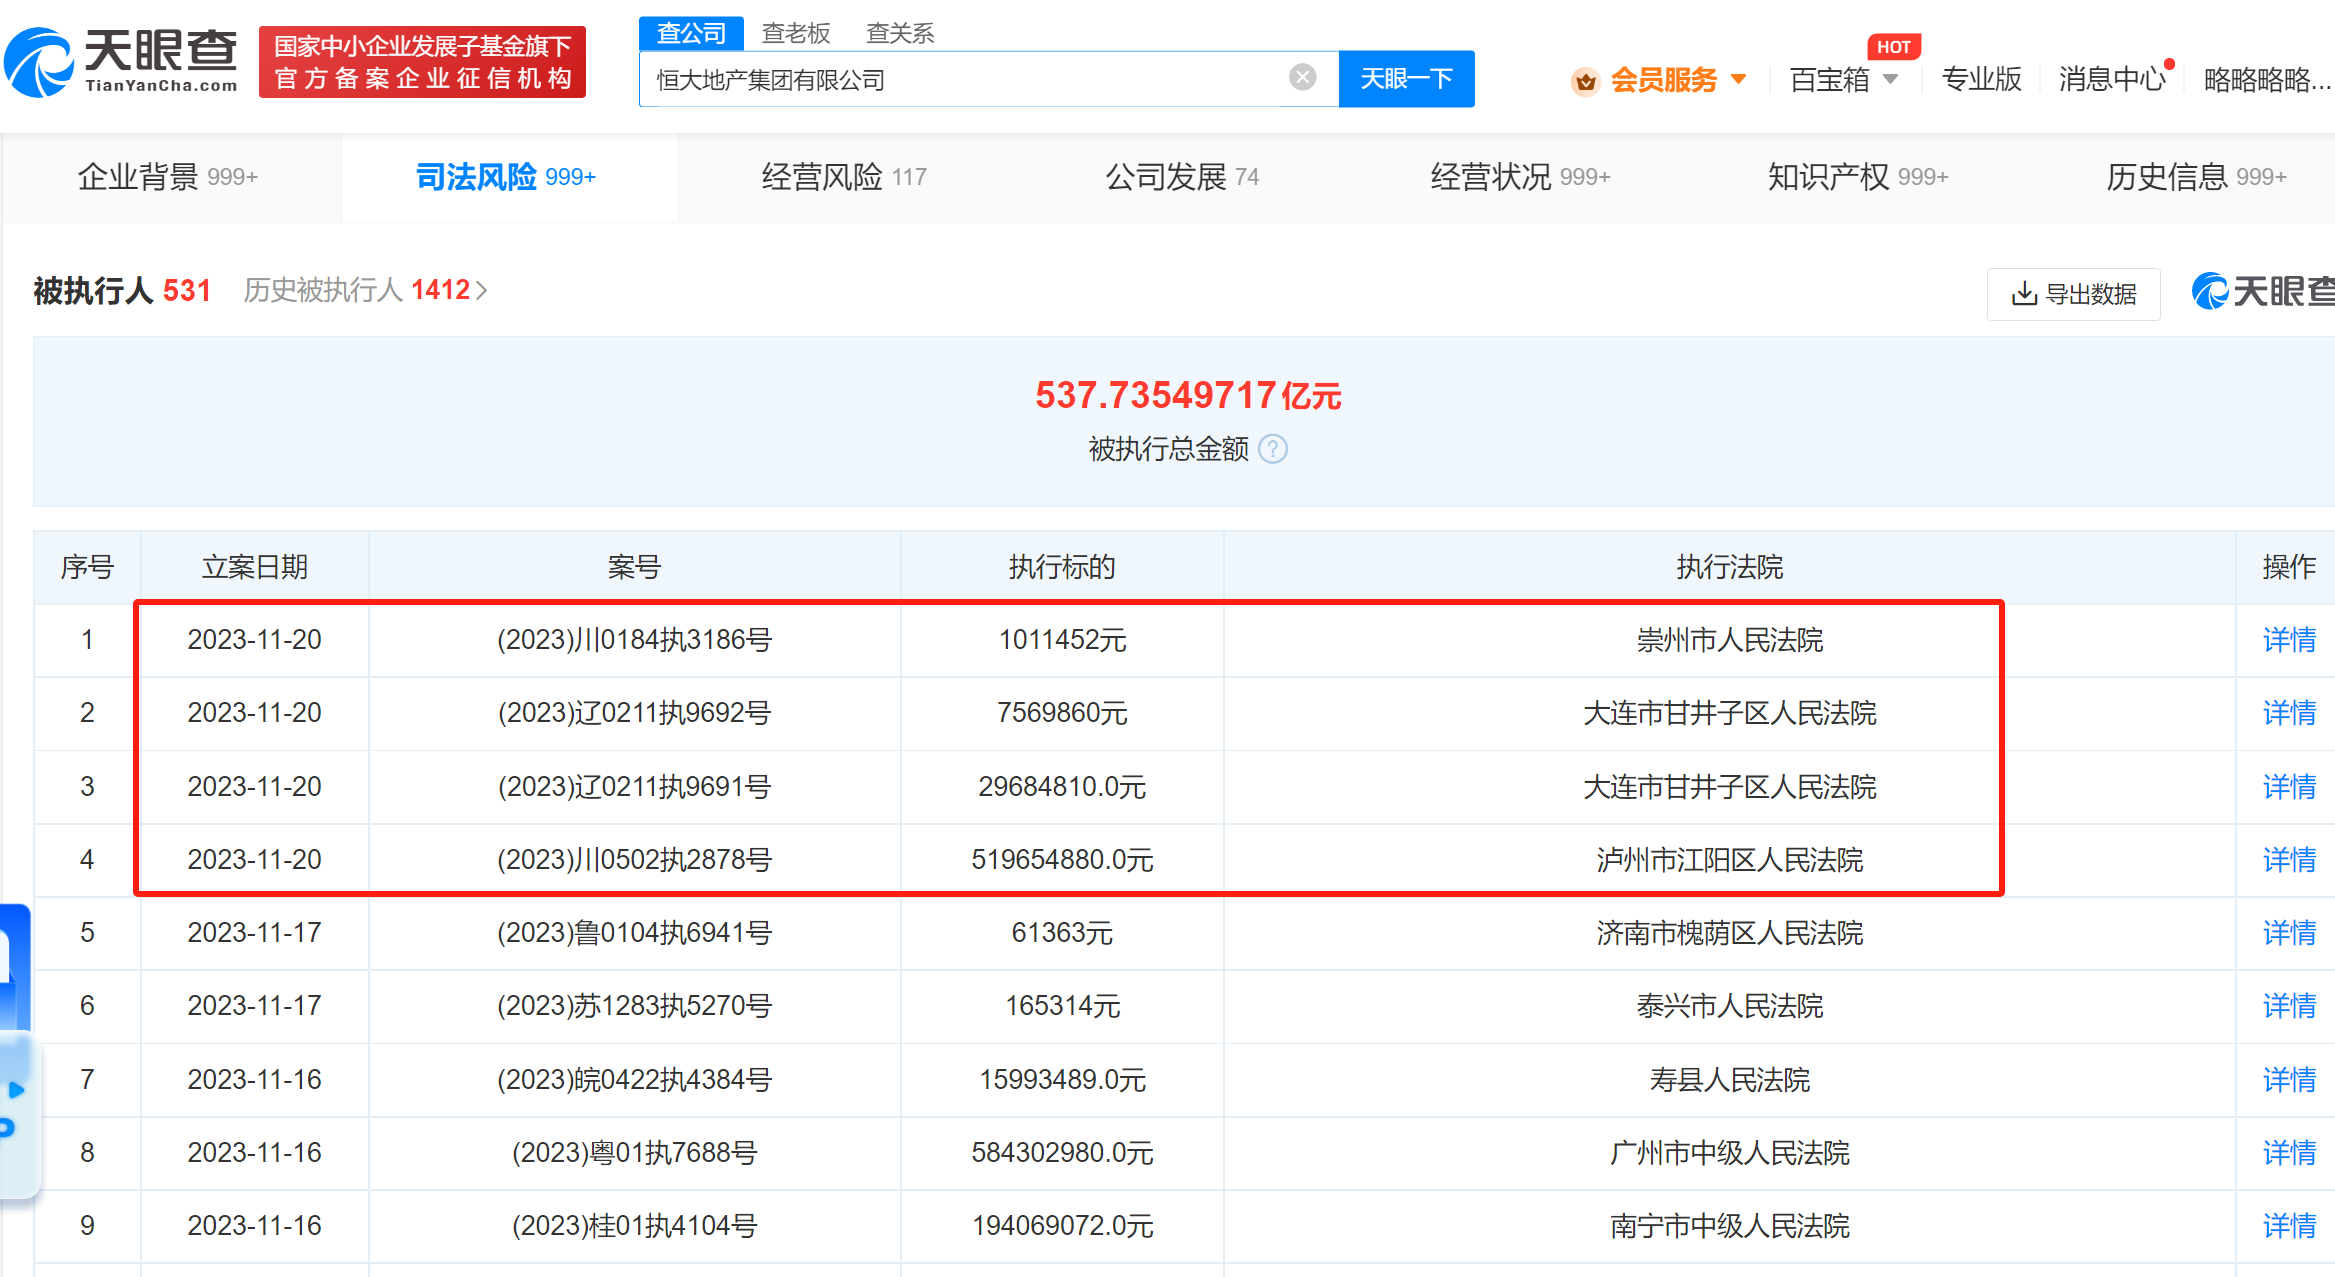
Task: Click the 天眼一下 search button
Action: point(1406,78)
